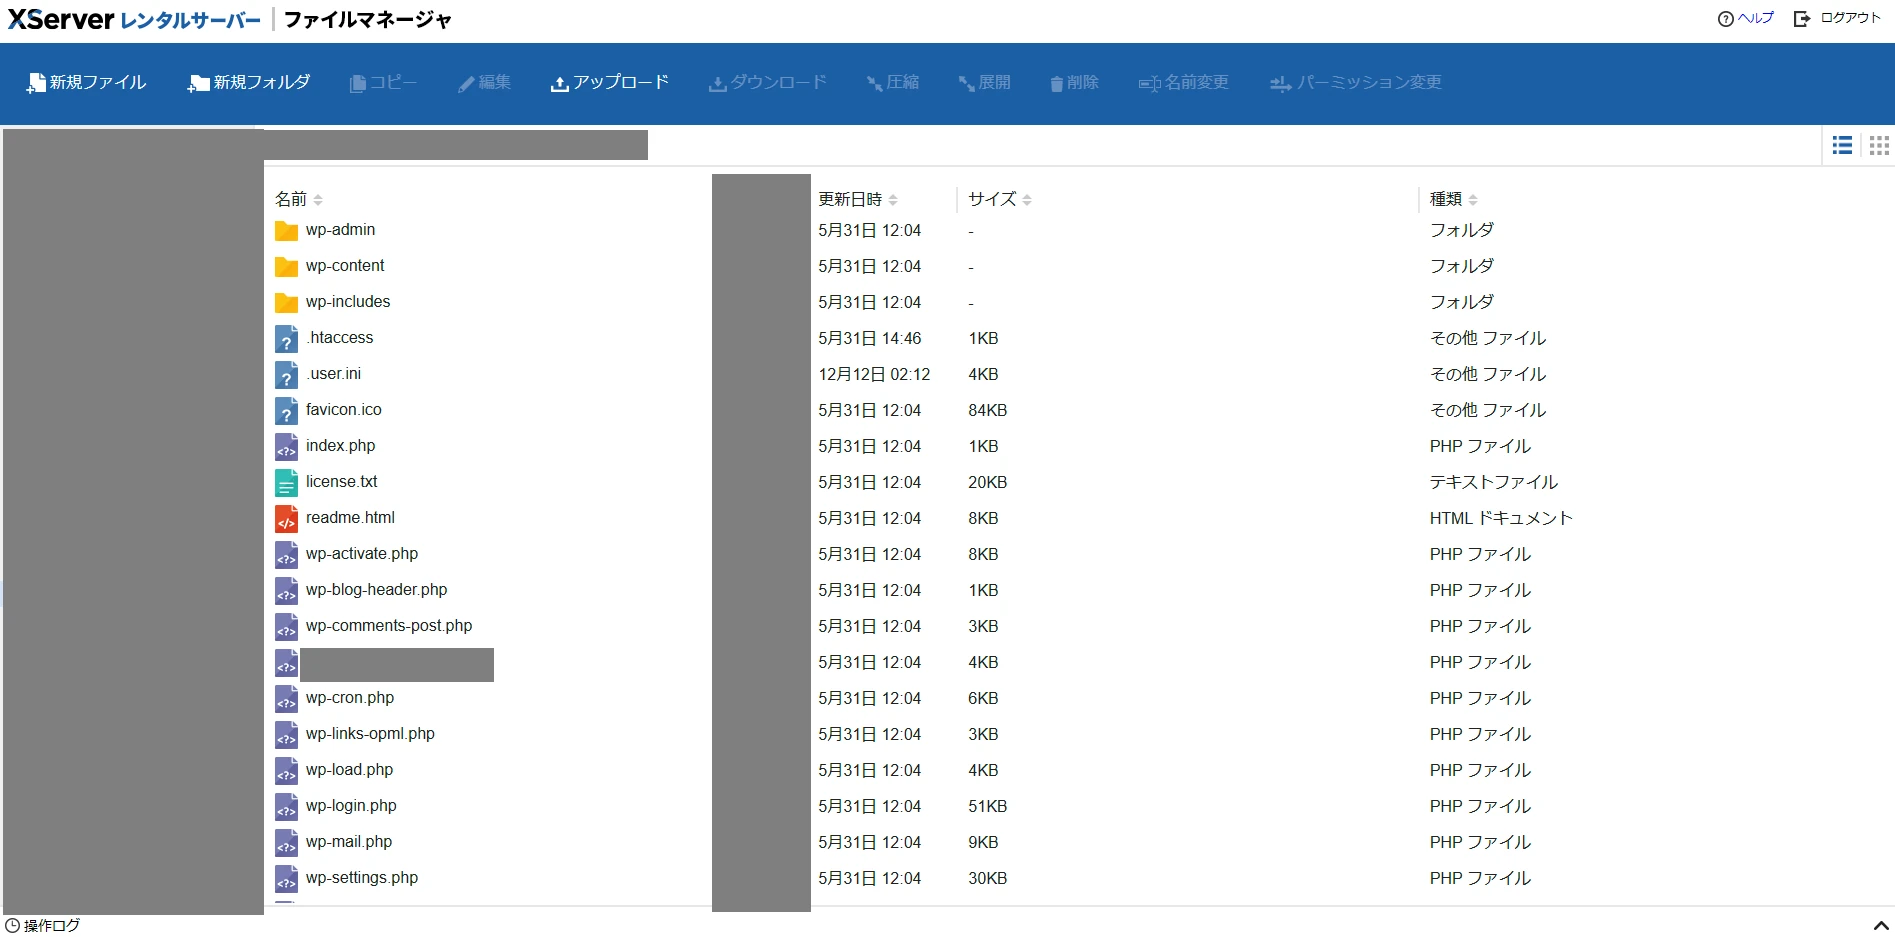The height and width of the screenshot is (937, 1895).
Task: Click the .htaccess unknown-file icon
Action: (x=286, y=339)
